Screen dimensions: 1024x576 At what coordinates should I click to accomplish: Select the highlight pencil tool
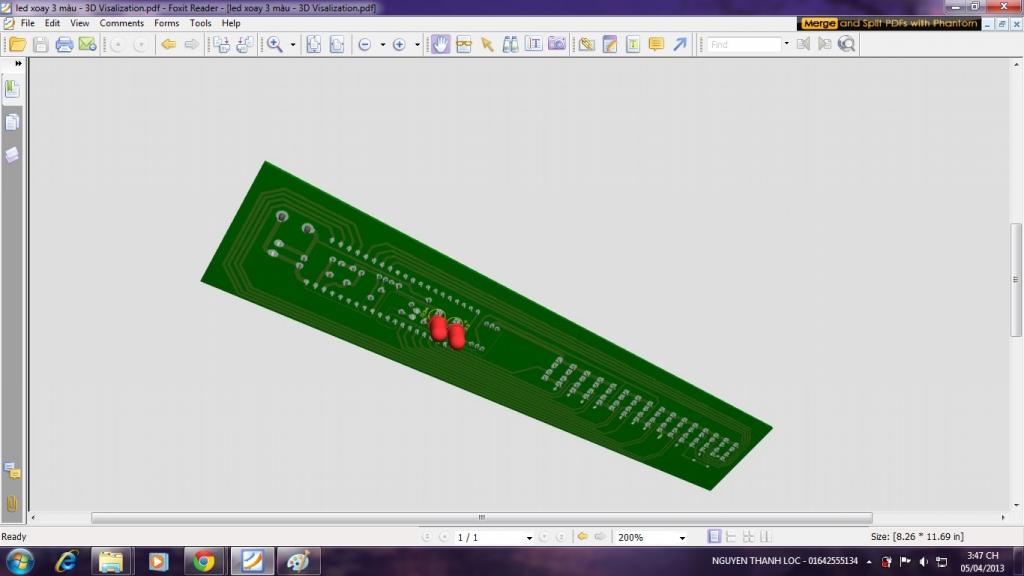[610, 44]
